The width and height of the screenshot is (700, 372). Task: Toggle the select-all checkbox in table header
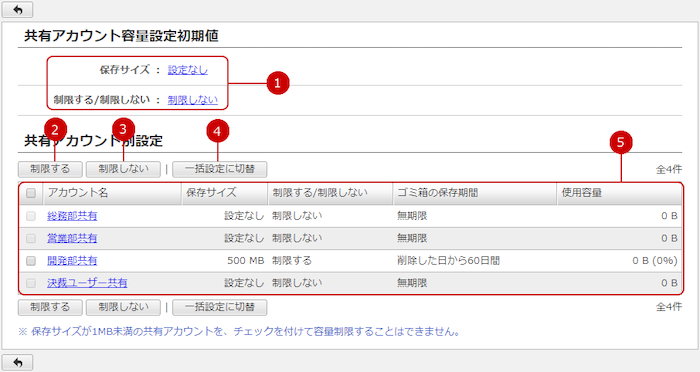point(31,193)
